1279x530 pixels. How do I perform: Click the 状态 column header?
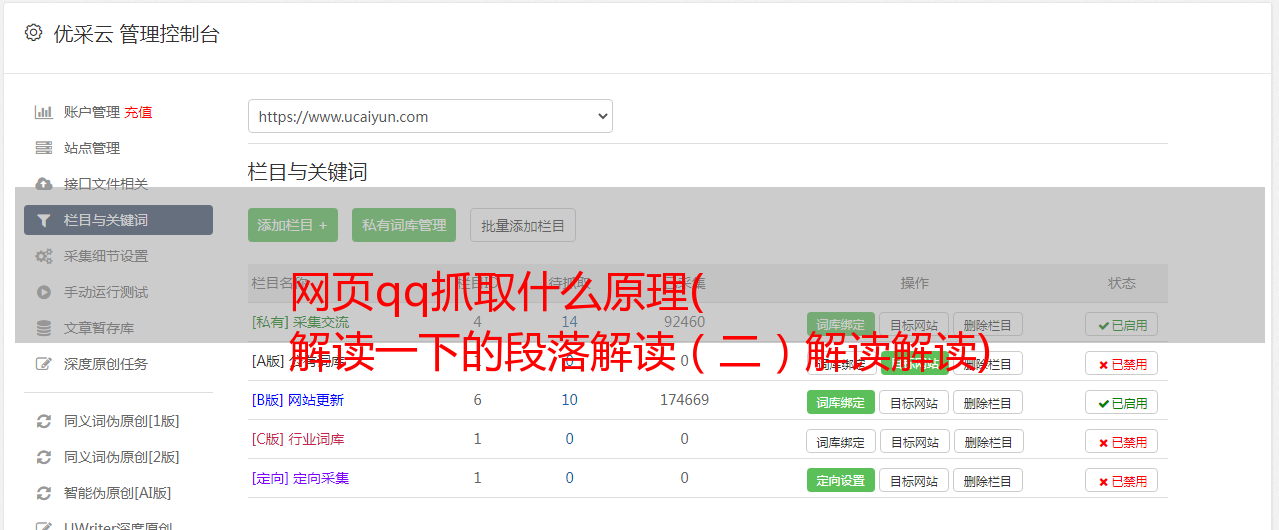tap(1122, 283)
